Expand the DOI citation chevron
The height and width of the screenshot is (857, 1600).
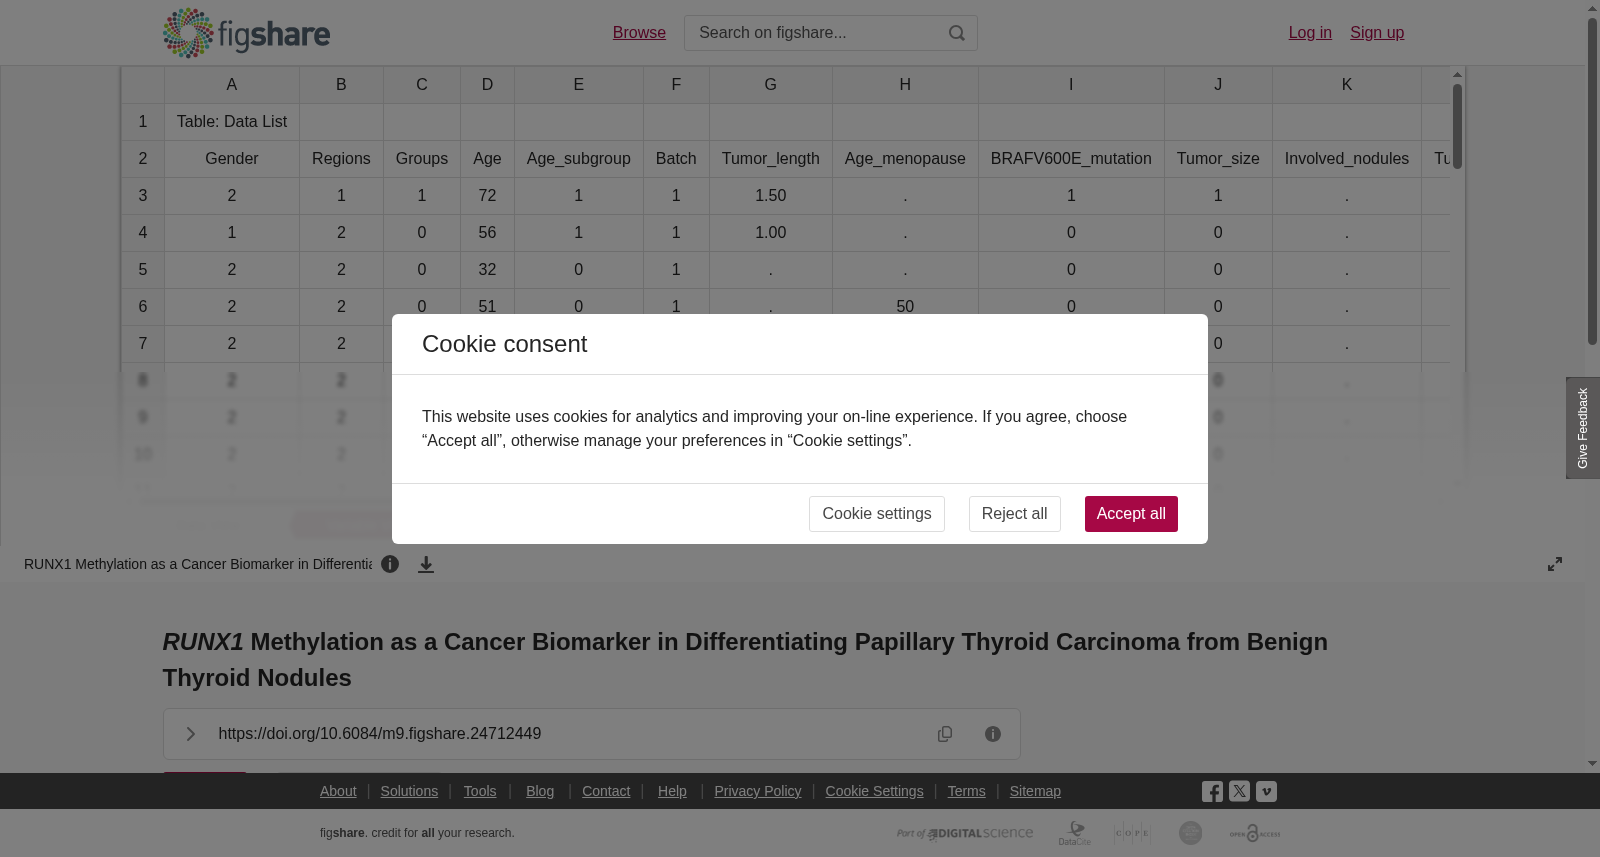pyautogui.click(x=190, y=734)
